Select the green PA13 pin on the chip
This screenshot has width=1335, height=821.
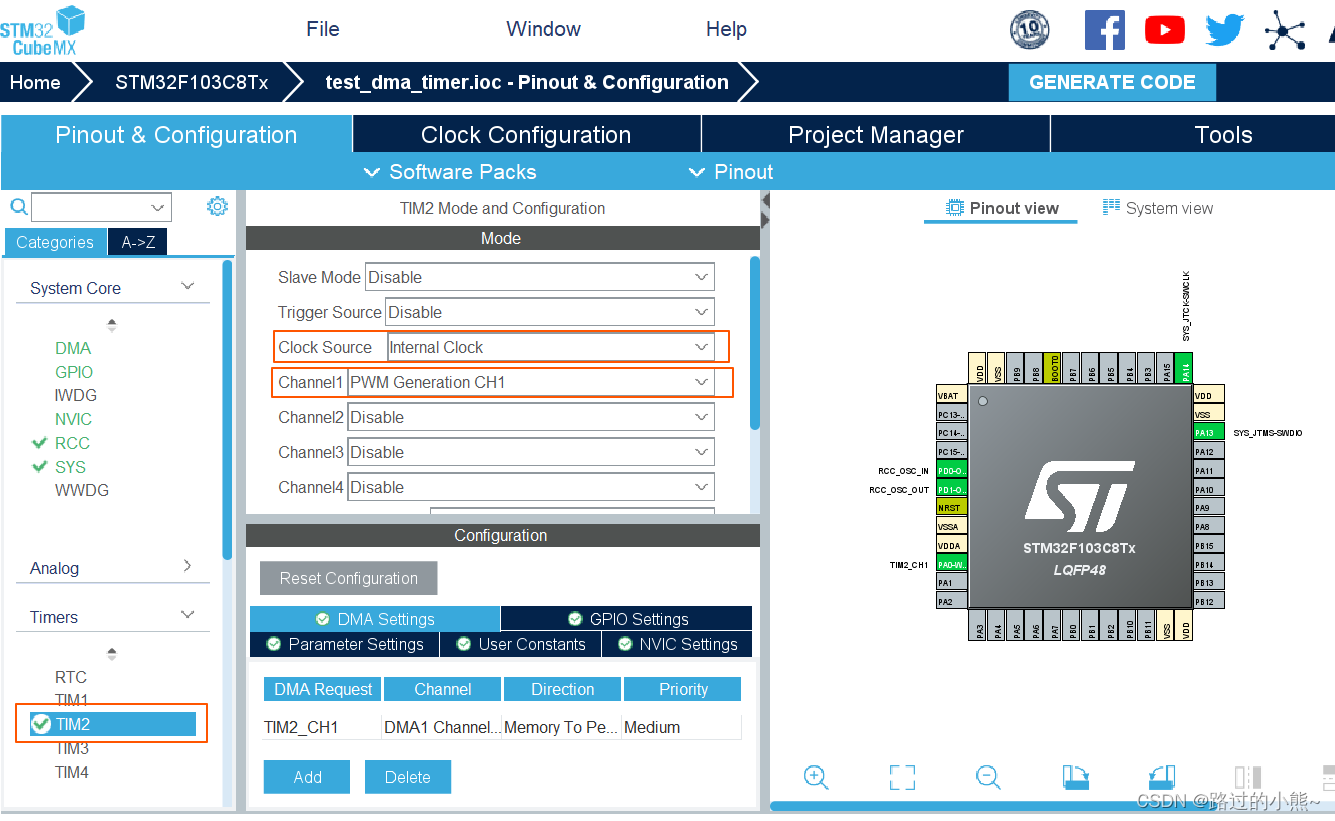[1209, 432]
